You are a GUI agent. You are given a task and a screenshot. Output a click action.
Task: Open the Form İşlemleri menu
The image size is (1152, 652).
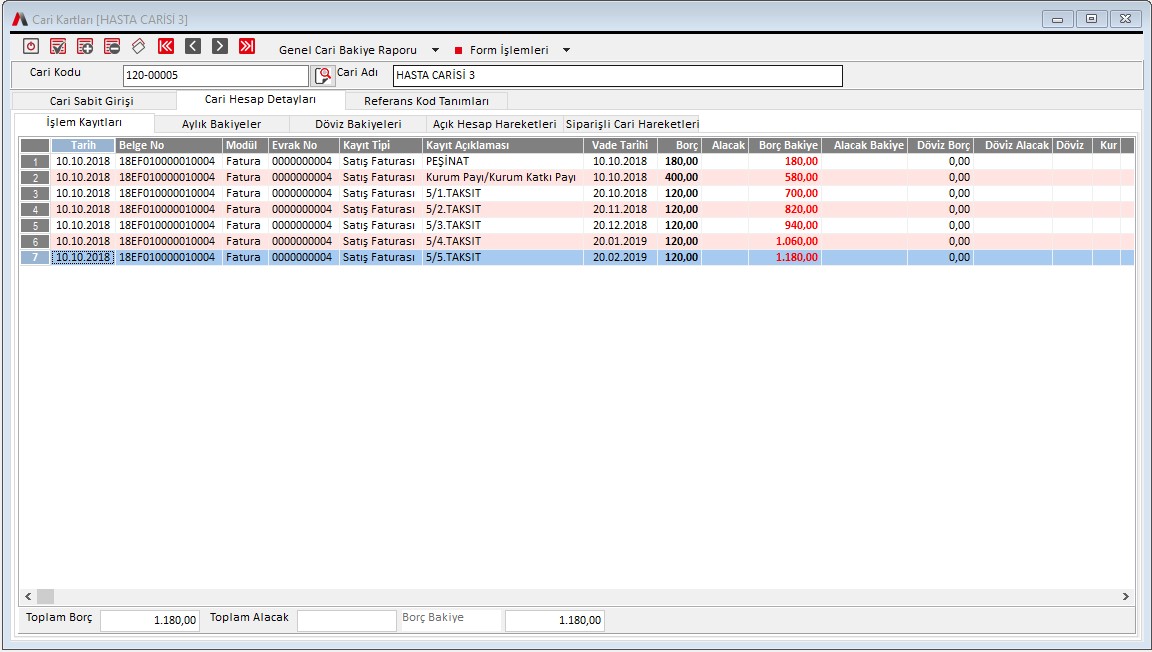[509, 50]
